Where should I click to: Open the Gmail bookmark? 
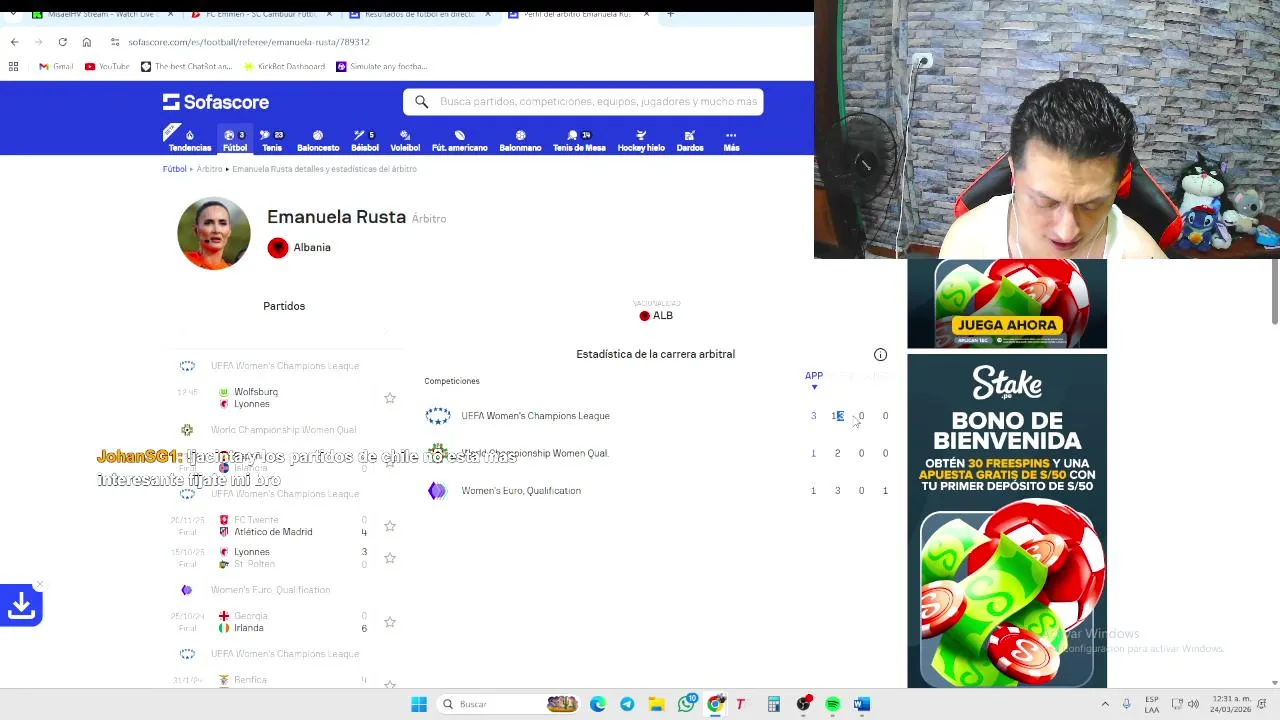click(56, 66)
